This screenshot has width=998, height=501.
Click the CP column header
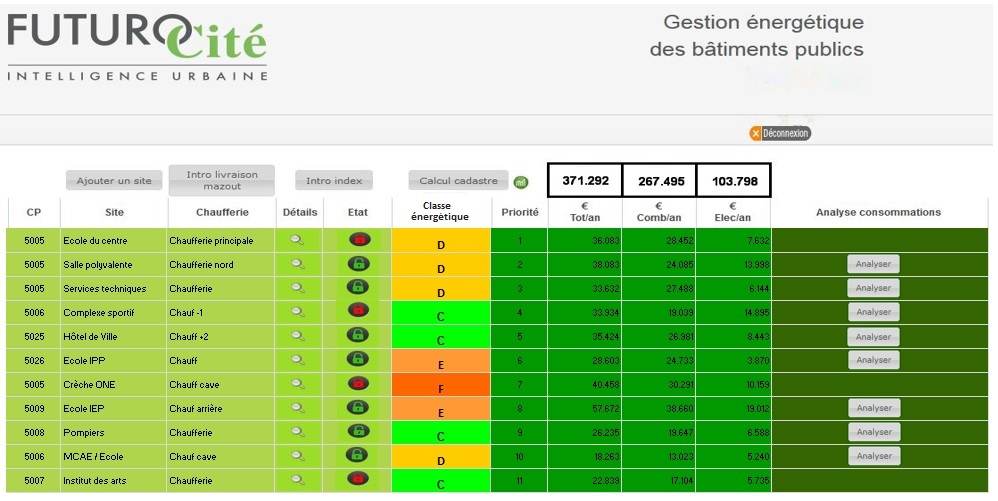[x=34, y=212]
